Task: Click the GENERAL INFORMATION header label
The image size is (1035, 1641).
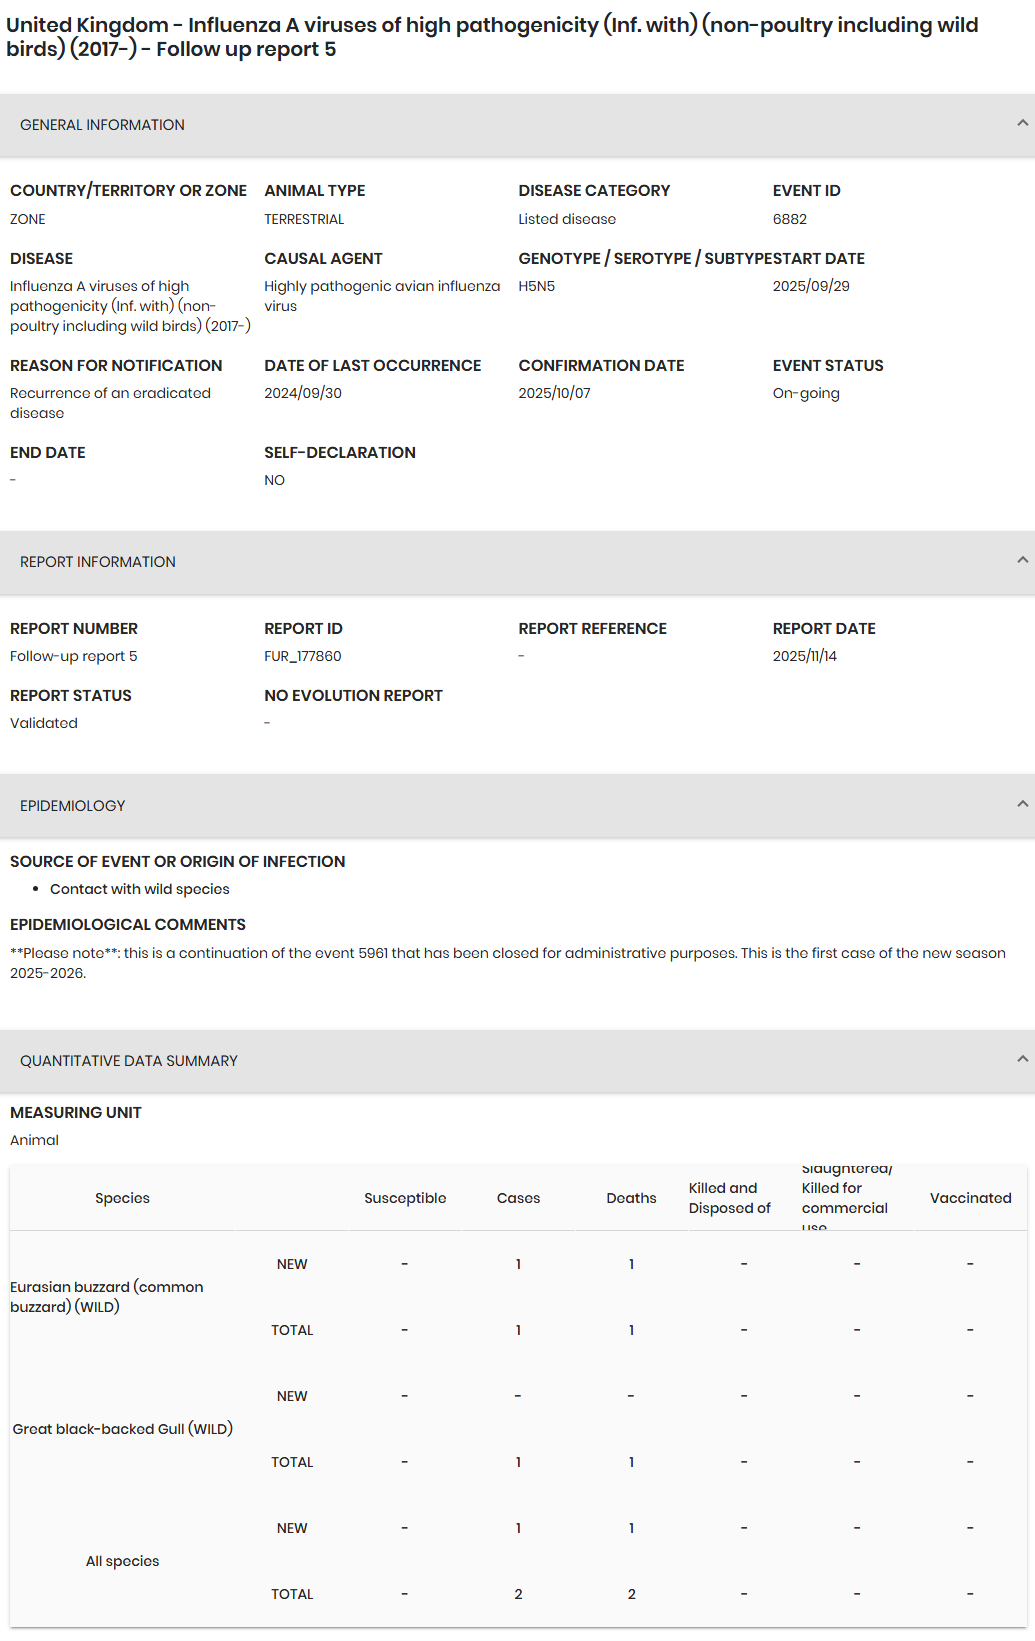Action: pyautogui.click(x=102, y=125)
